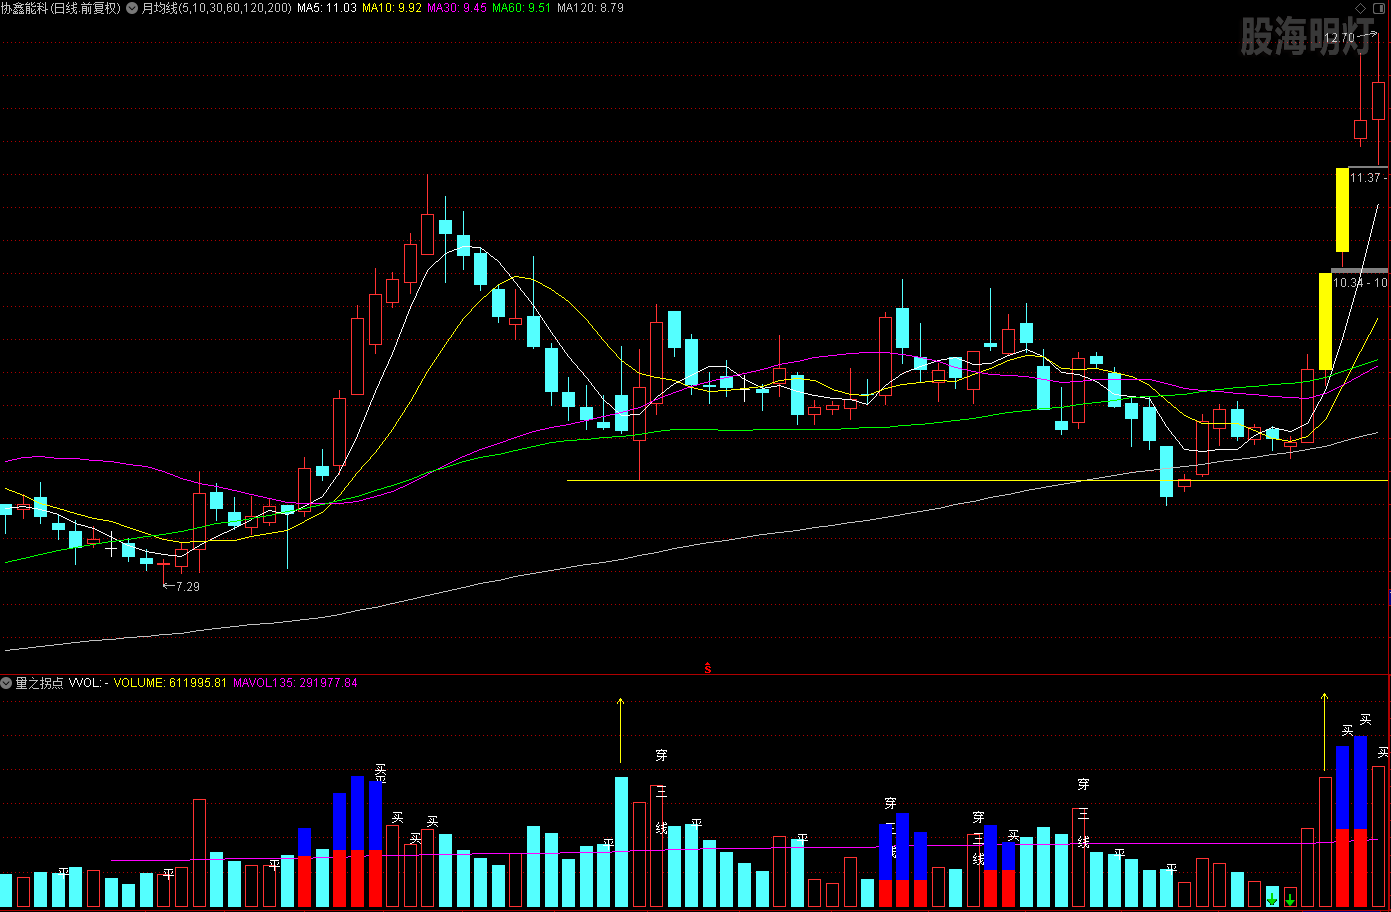
Task: Click the red $ marker on divider
Action: point(708,668)
